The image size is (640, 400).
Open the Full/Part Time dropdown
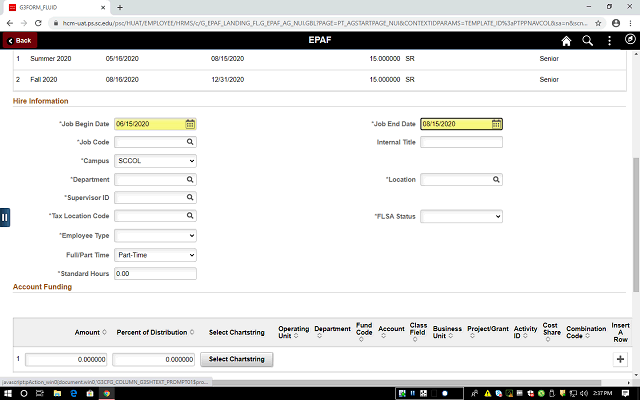155,255
